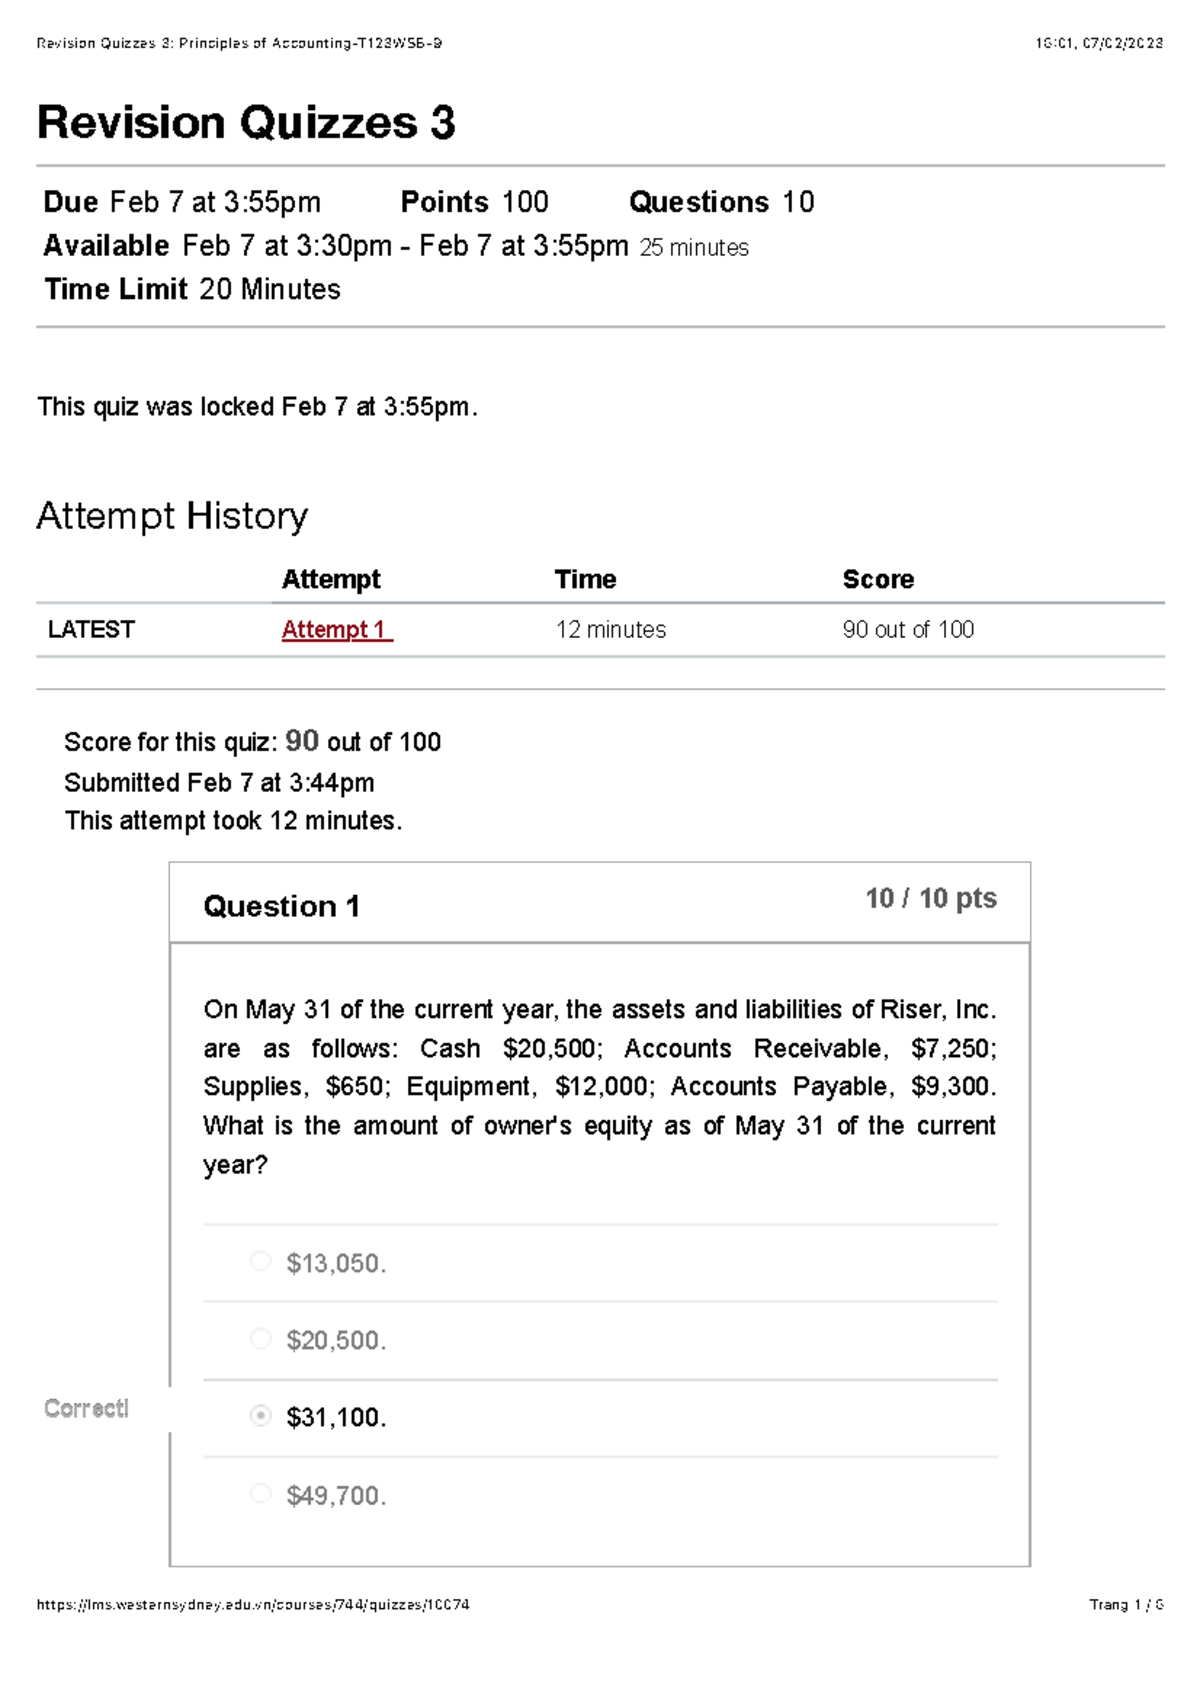This screenshot has width=1200, height=1698.
Task: Click the Attempt column header
Action: coord(331,579)
